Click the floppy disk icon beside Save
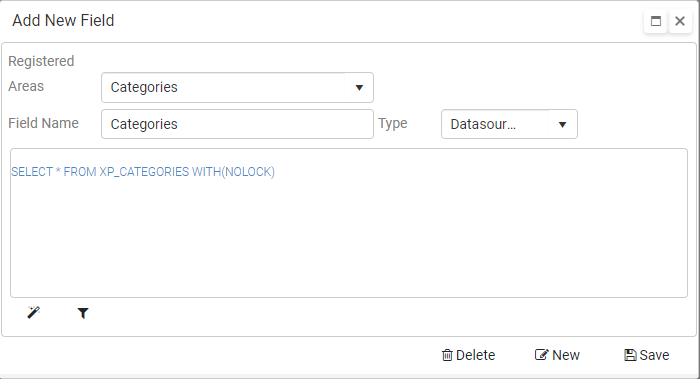This screenshot has width=700, height=379. [x=630, y=355]
